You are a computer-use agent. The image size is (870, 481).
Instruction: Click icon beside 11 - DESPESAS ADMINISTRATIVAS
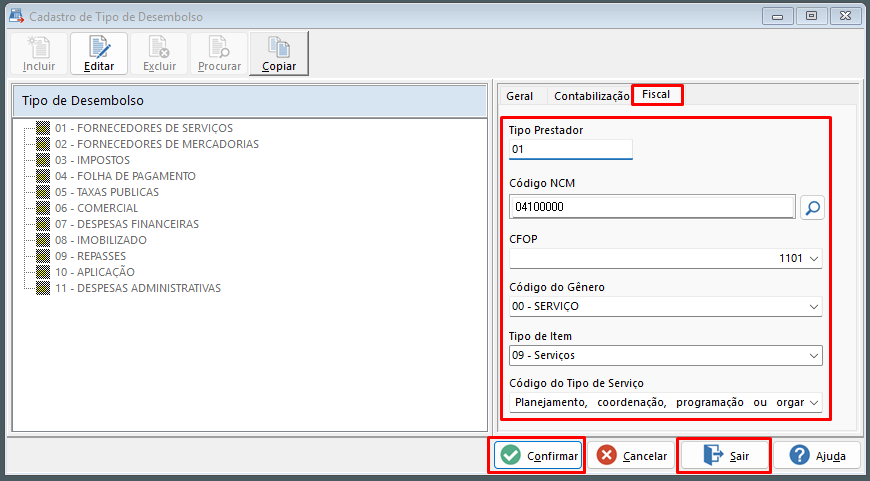pyautogui.click(x=43, y=288)
